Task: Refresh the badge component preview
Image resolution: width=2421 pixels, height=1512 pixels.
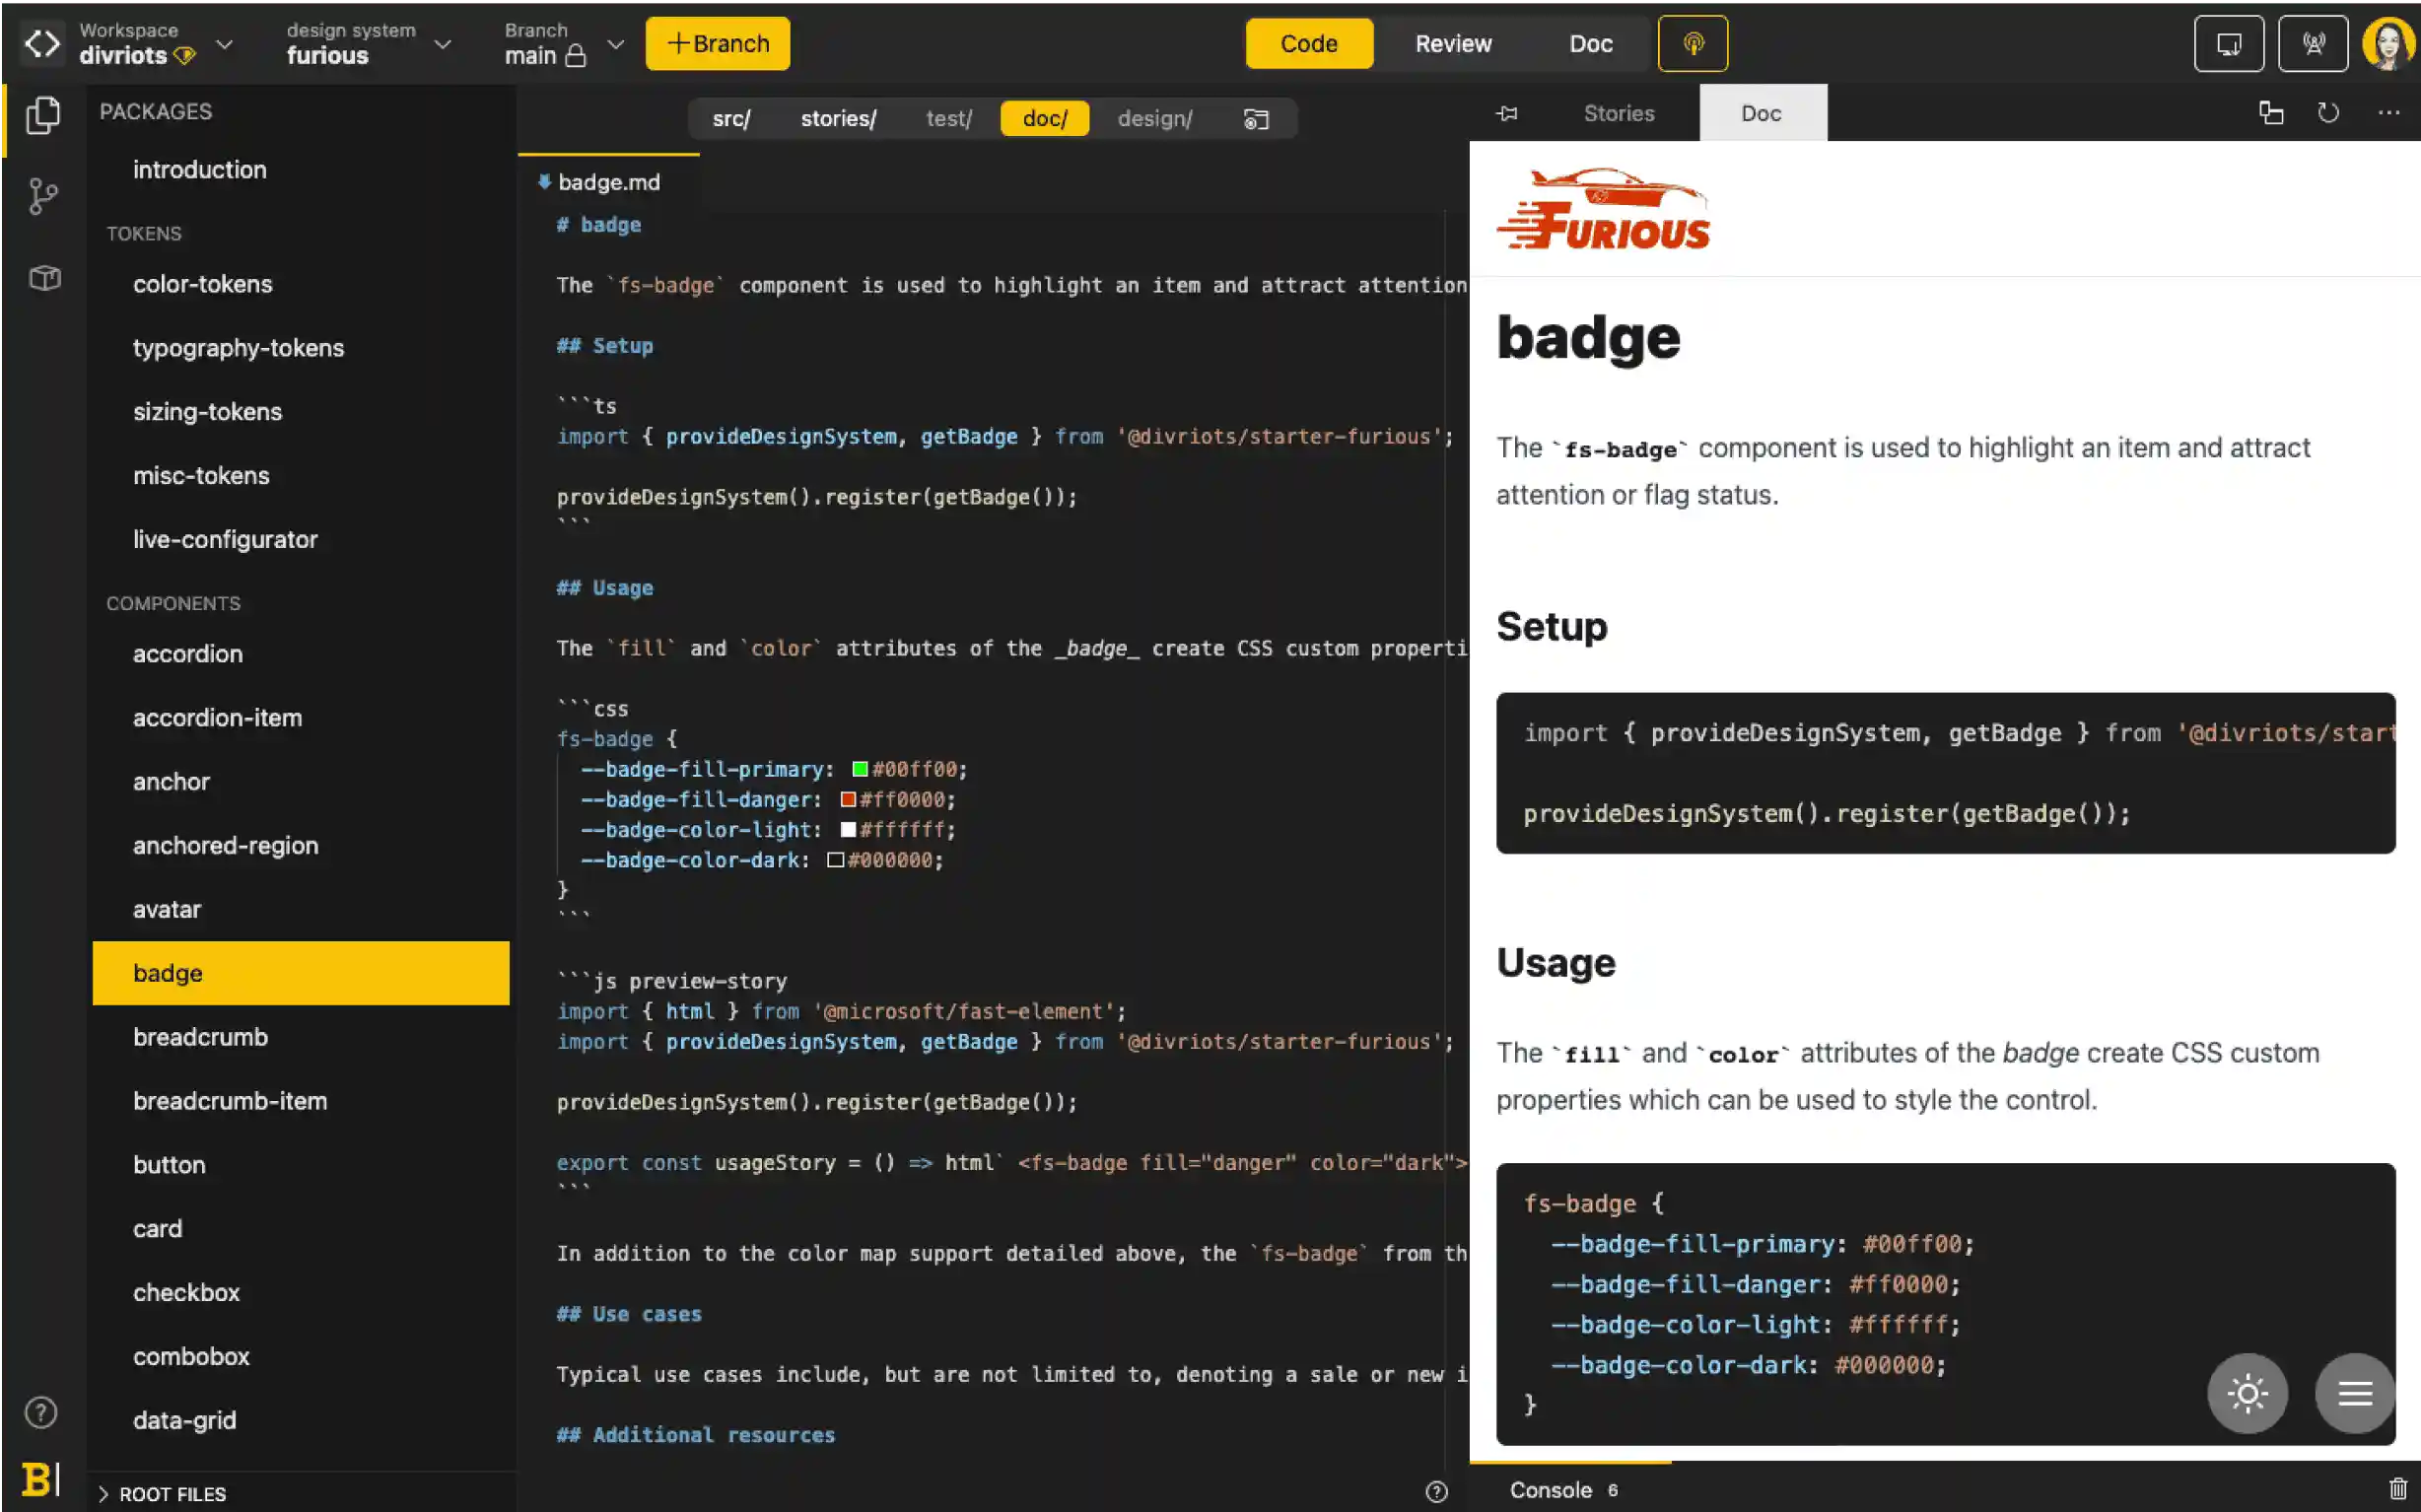Action: 2328,113
